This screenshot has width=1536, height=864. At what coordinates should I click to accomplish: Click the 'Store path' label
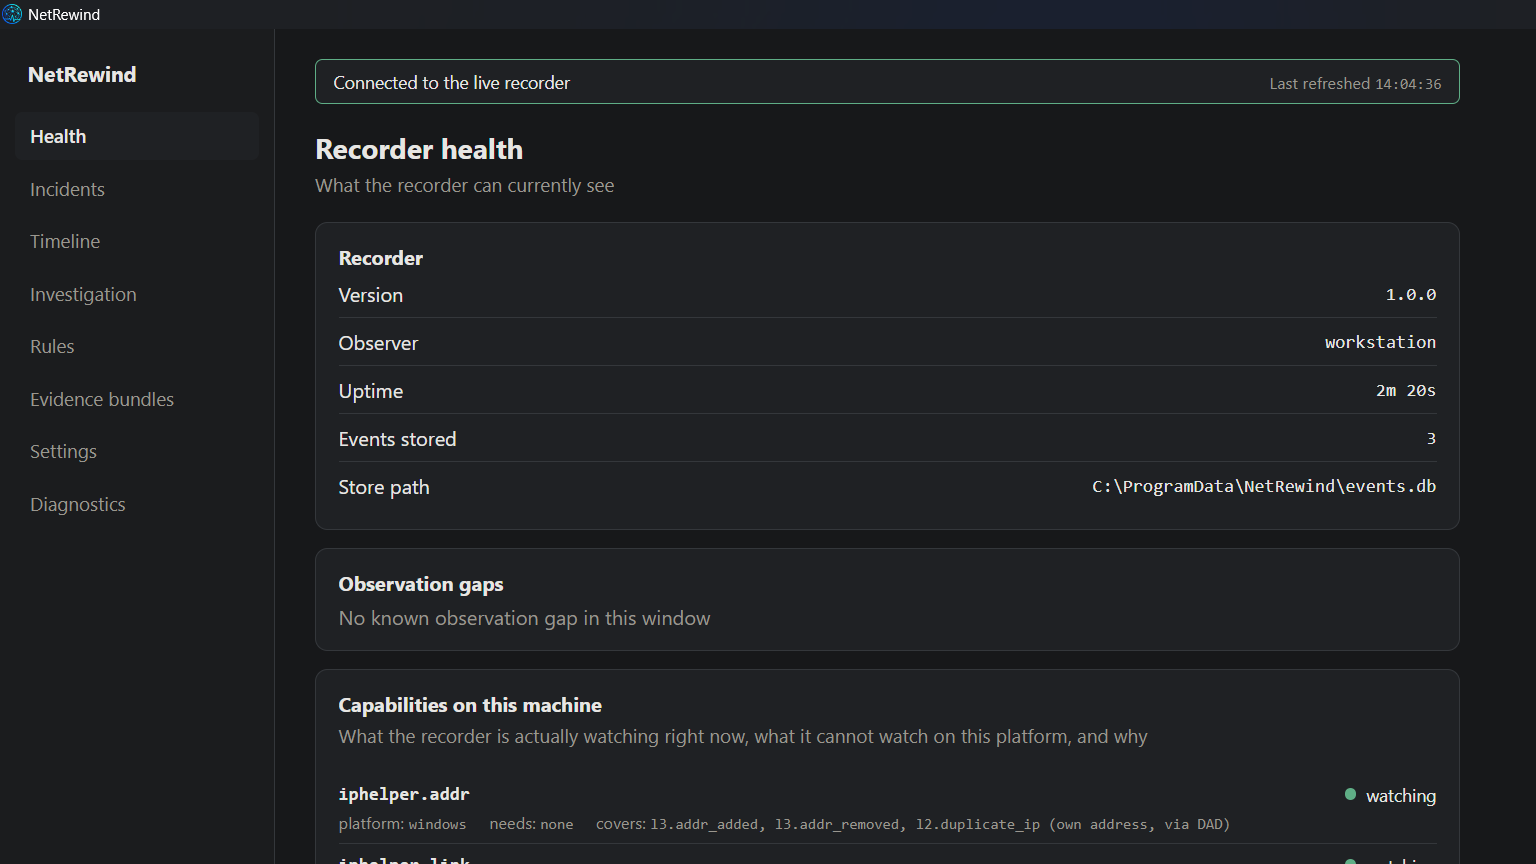384,487
